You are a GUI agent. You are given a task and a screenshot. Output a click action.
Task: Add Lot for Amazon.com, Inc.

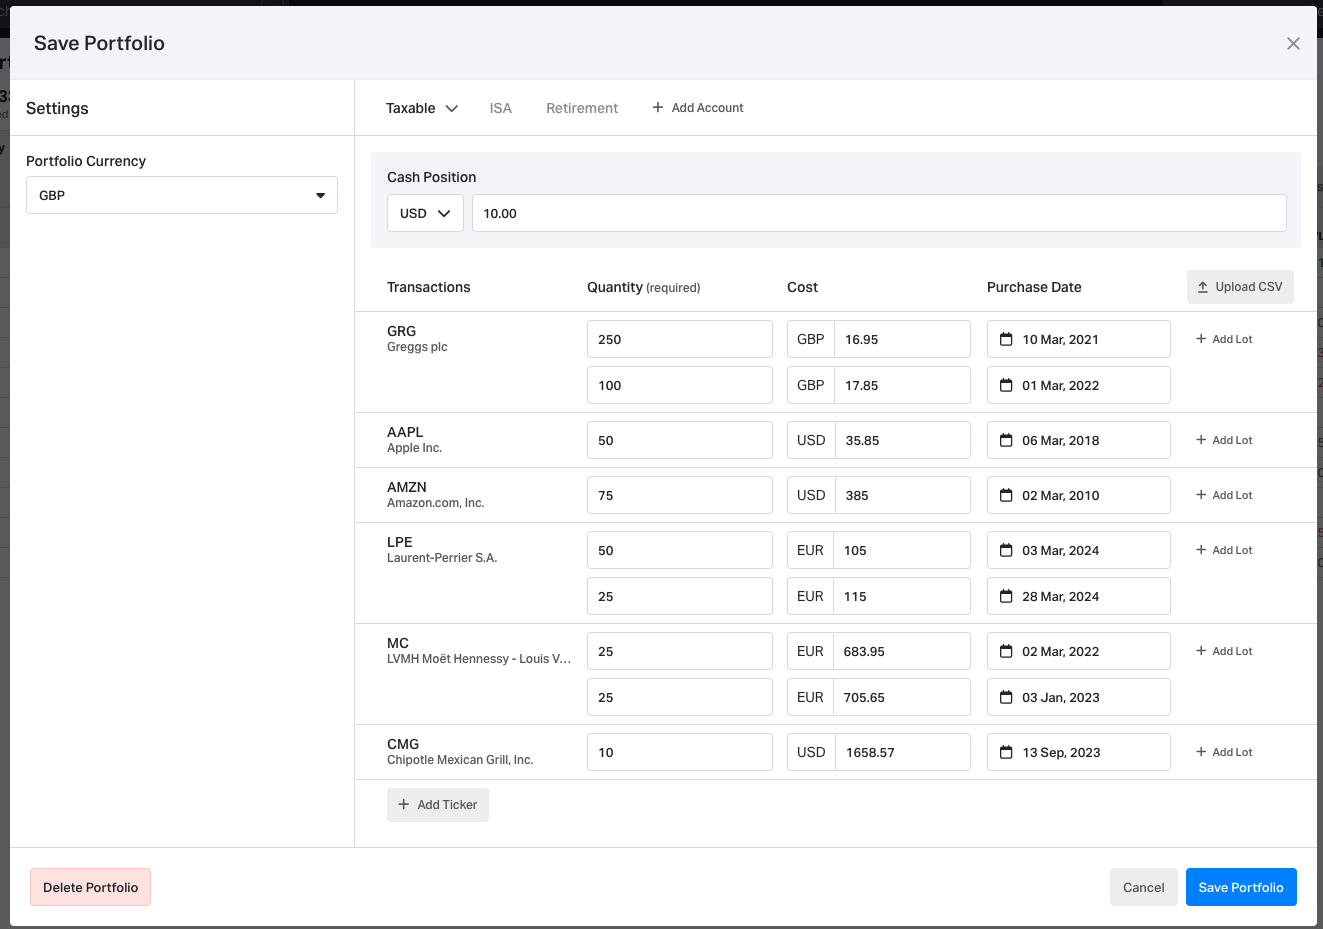tap(1224, 495)
